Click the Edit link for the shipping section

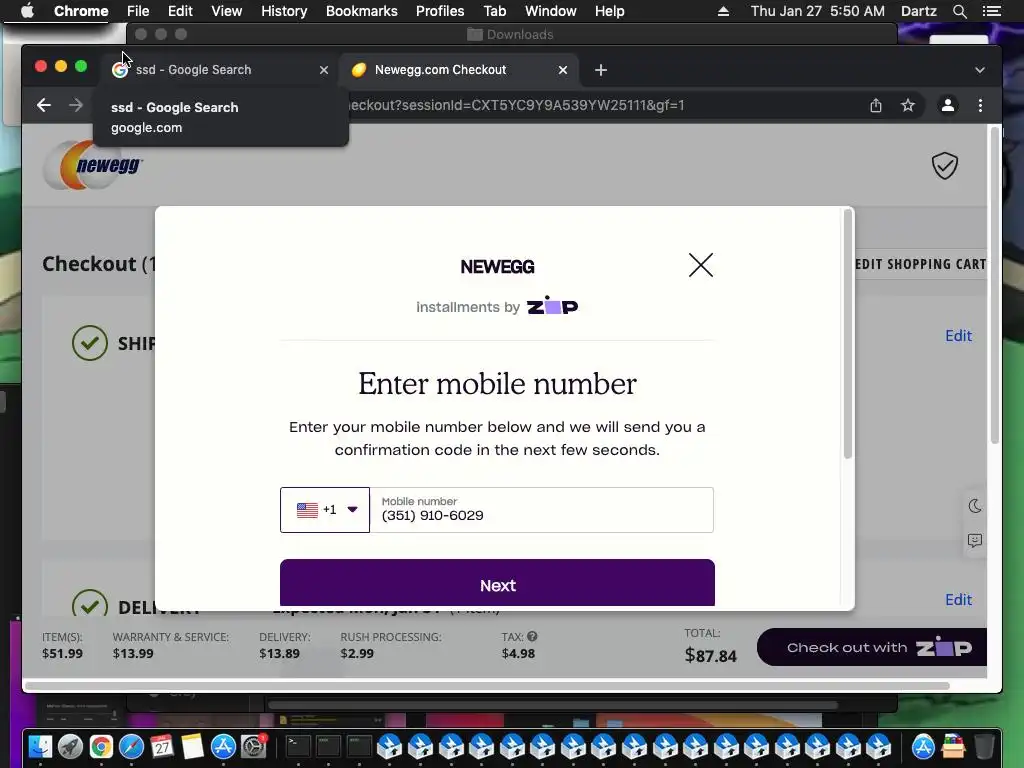[958, 336]
